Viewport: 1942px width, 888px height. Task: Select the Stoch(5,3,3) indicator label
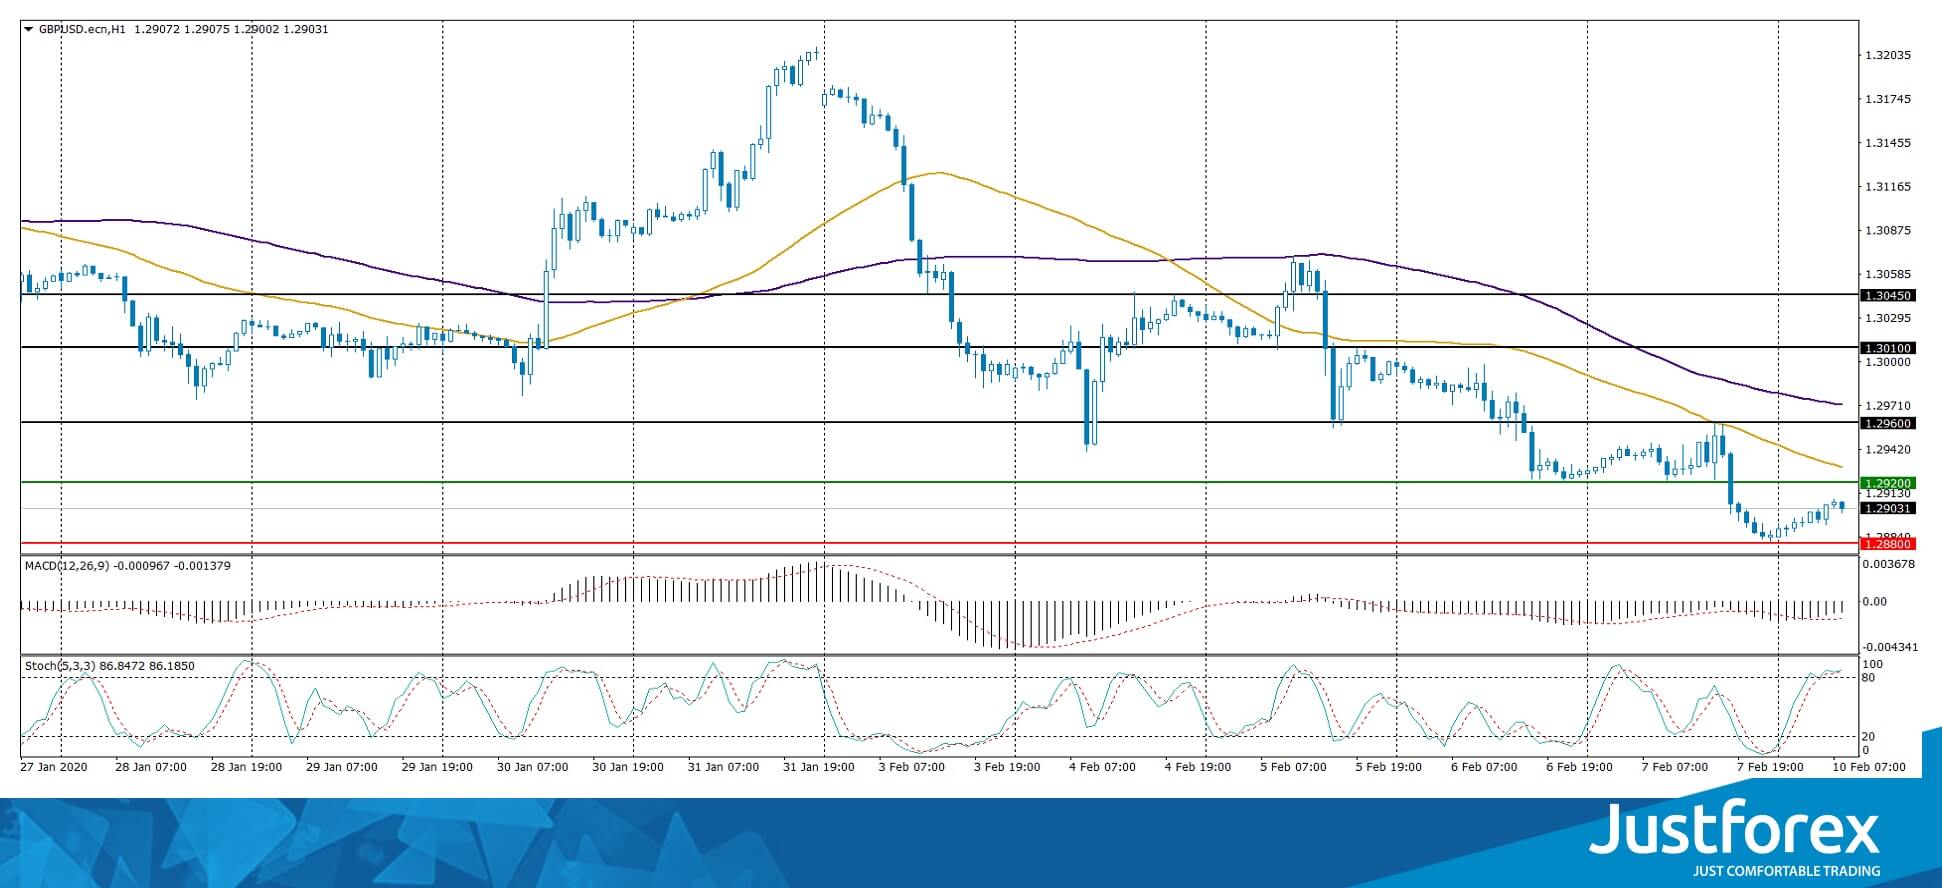[x=59, y=666]
